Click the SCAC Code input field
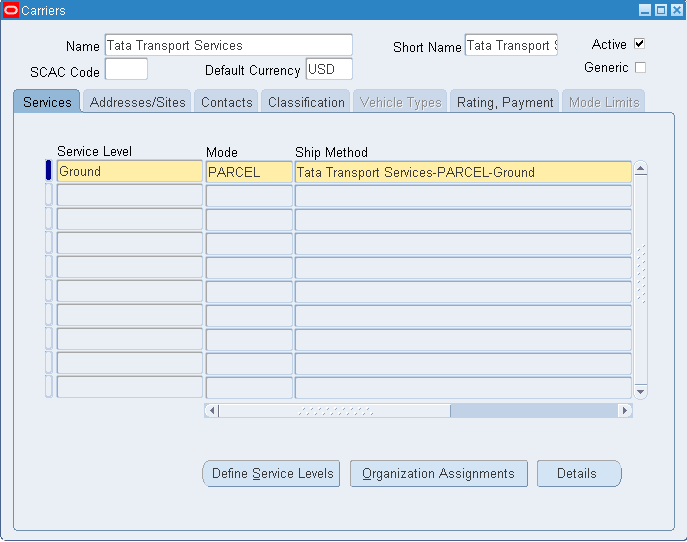The width and height of the screenshot is (687, 542). (x=126, y=70)
